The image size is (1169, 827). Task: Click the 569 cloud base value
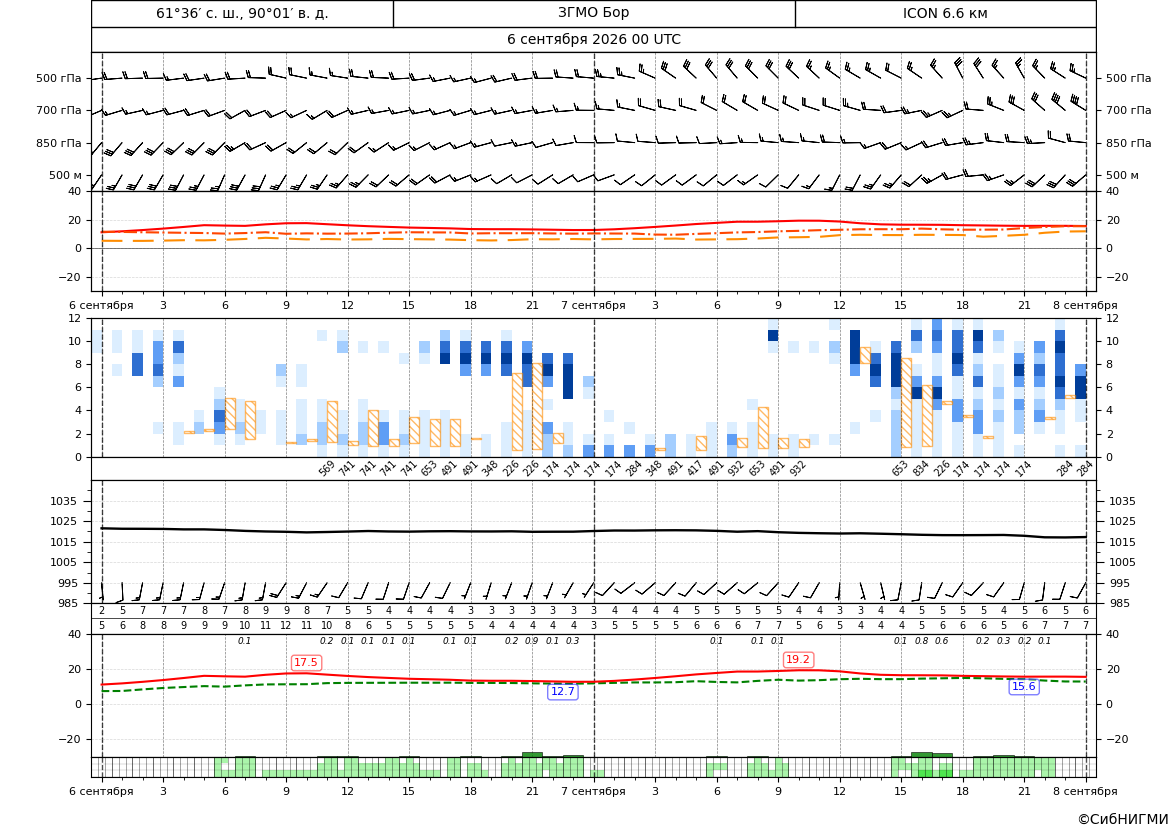326,468
